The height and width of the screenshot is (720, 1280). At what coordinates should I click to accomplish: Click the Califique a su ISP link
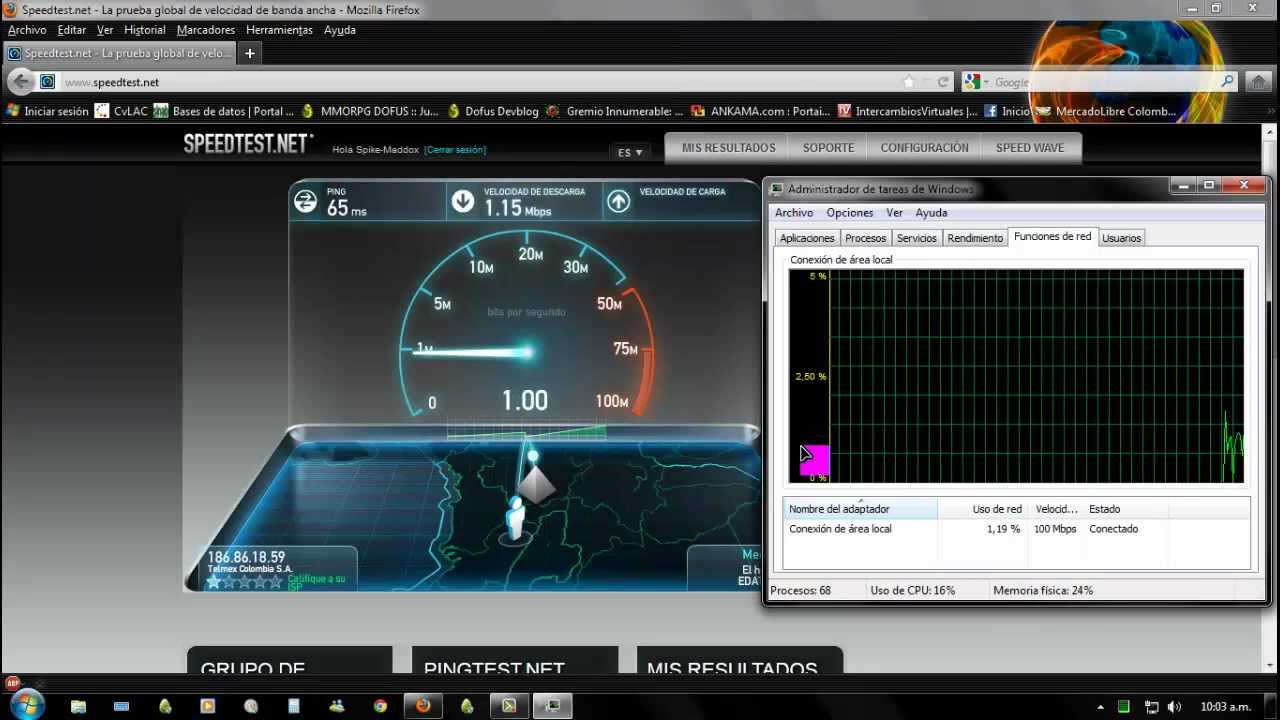click(316, 581)
